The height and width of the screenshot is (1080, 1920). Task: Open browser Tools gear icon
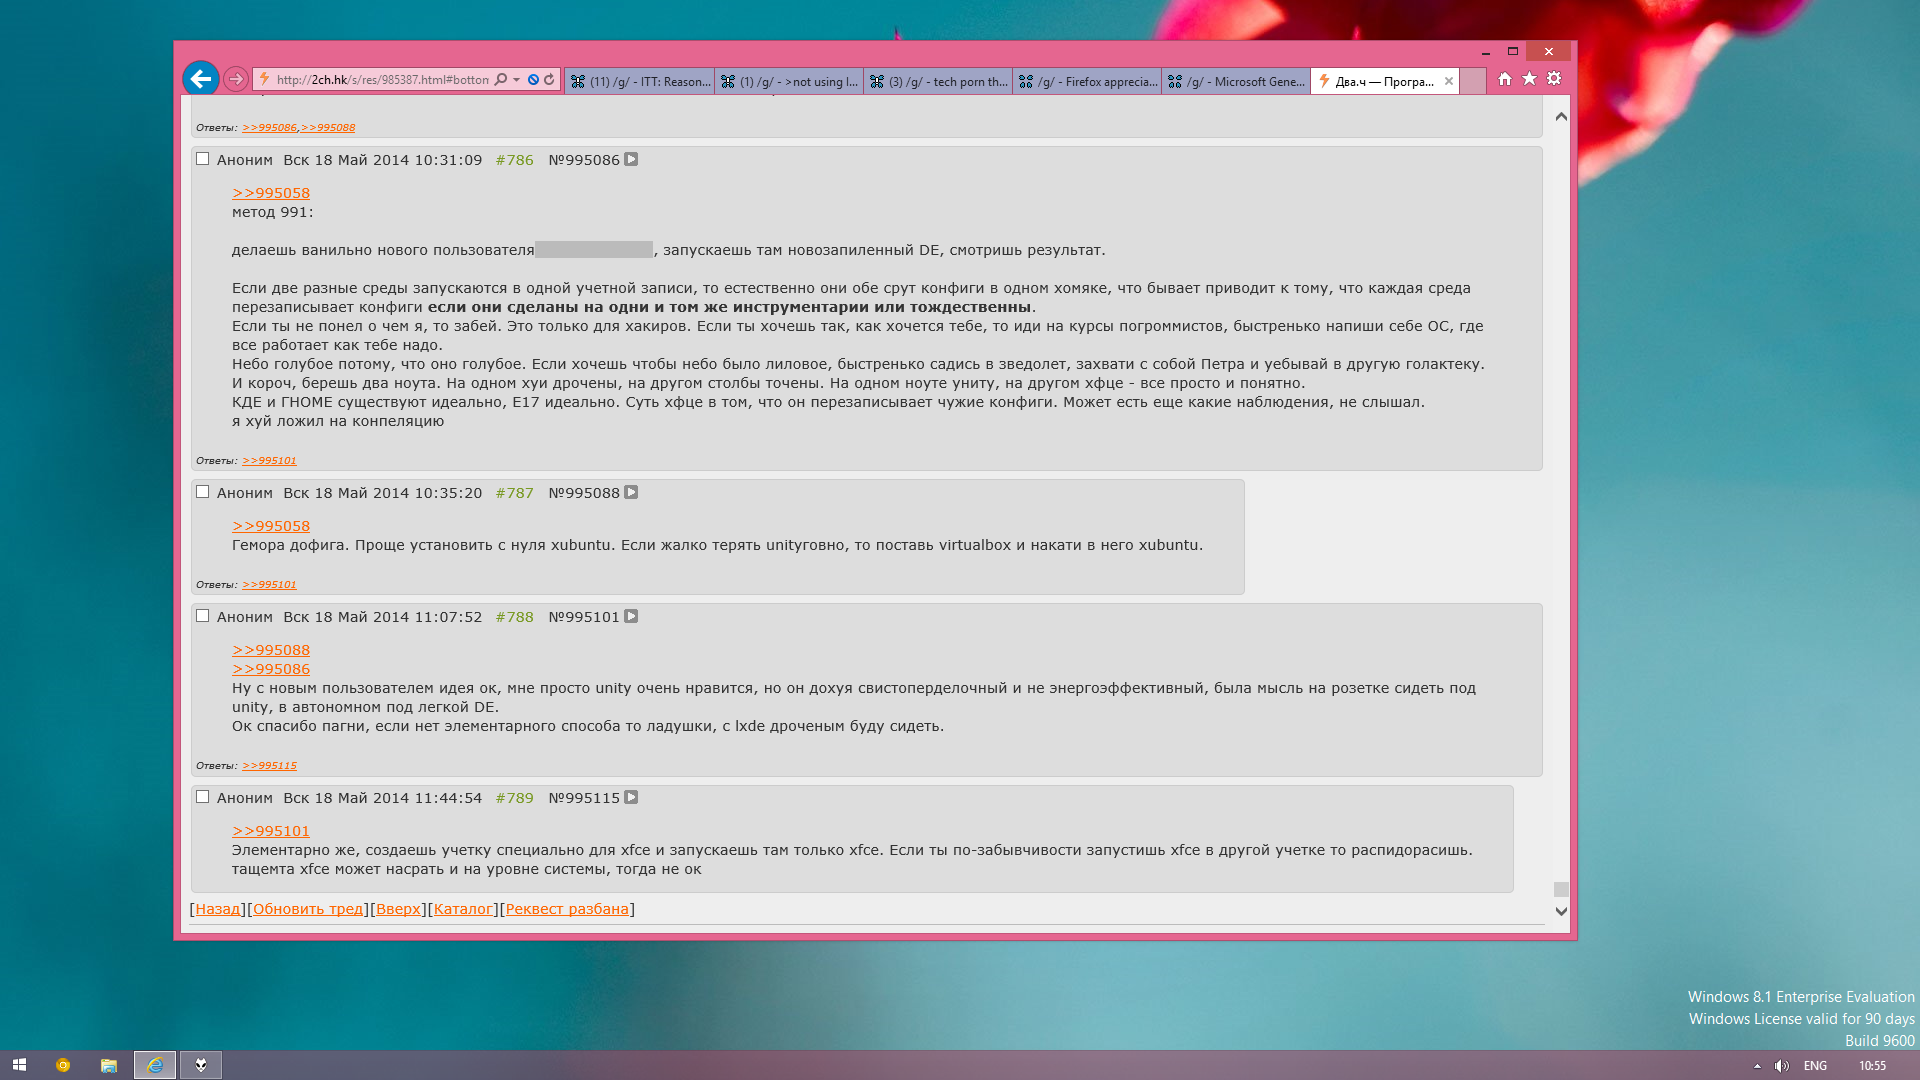pos(1554,79)
